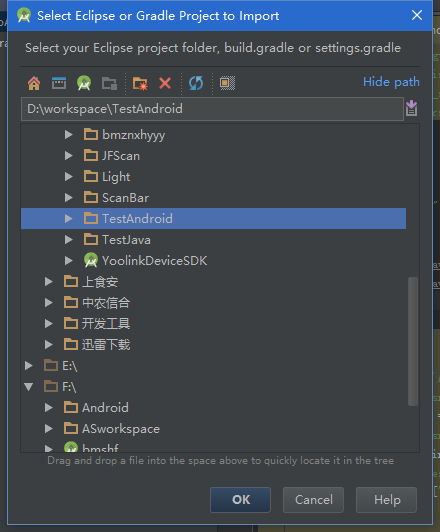Expand the TestAndroid folder arrow
Viewport: 440px width, 532px height.
pyautogui.click(x=69, y=219)
